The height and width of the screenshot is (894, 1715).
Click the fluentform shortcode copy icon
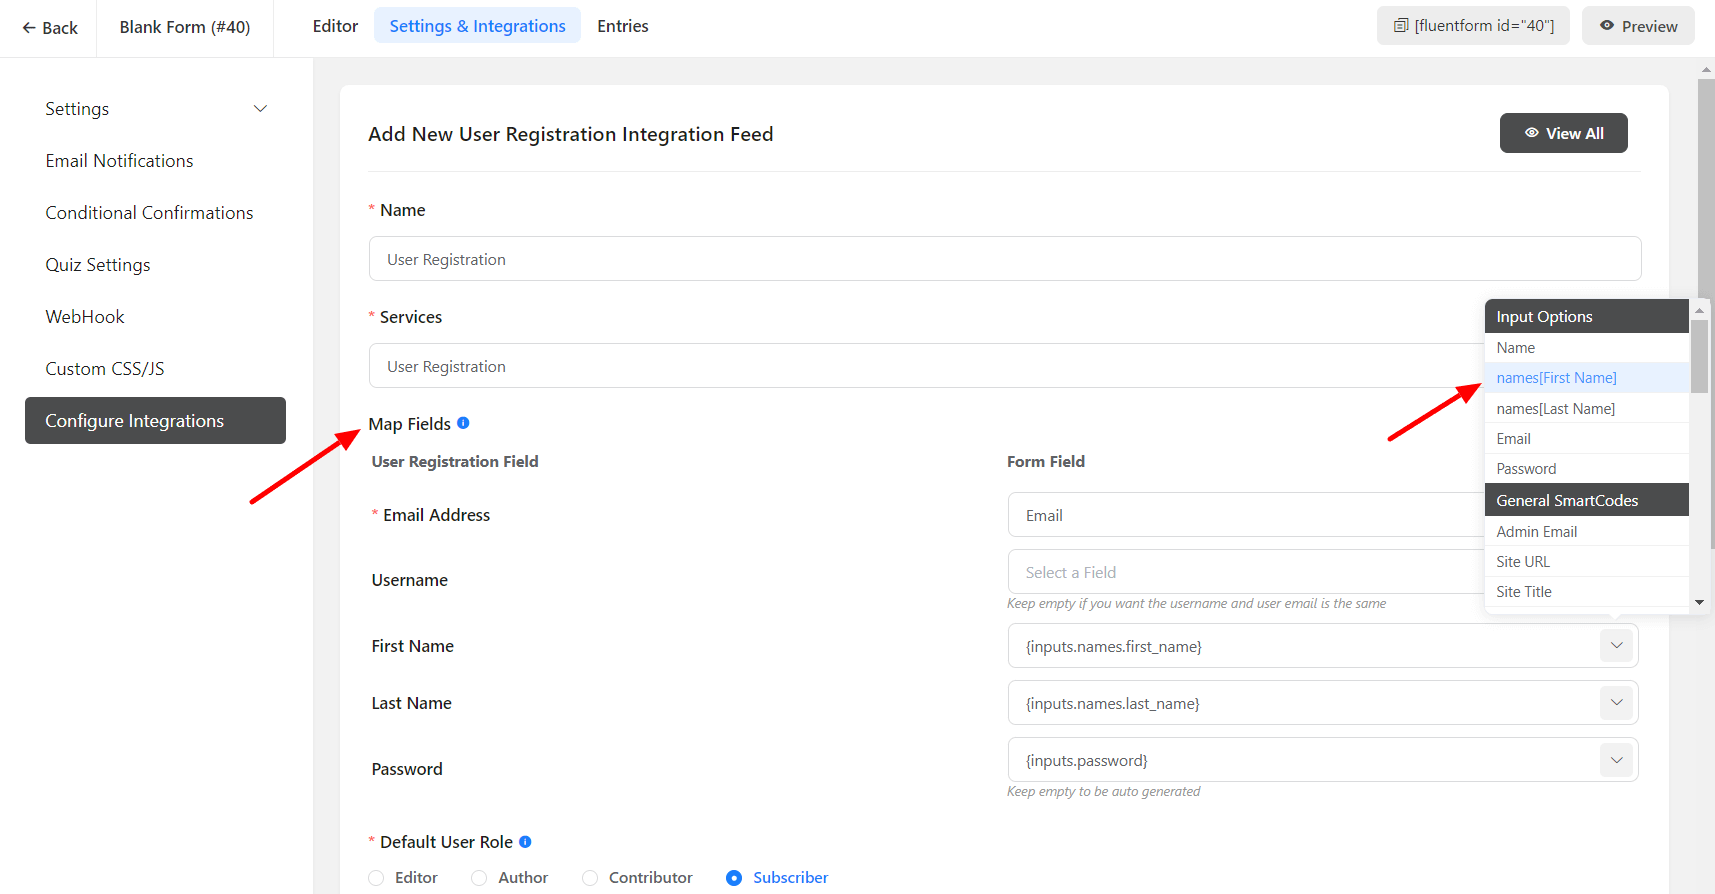coord(1401,26)
